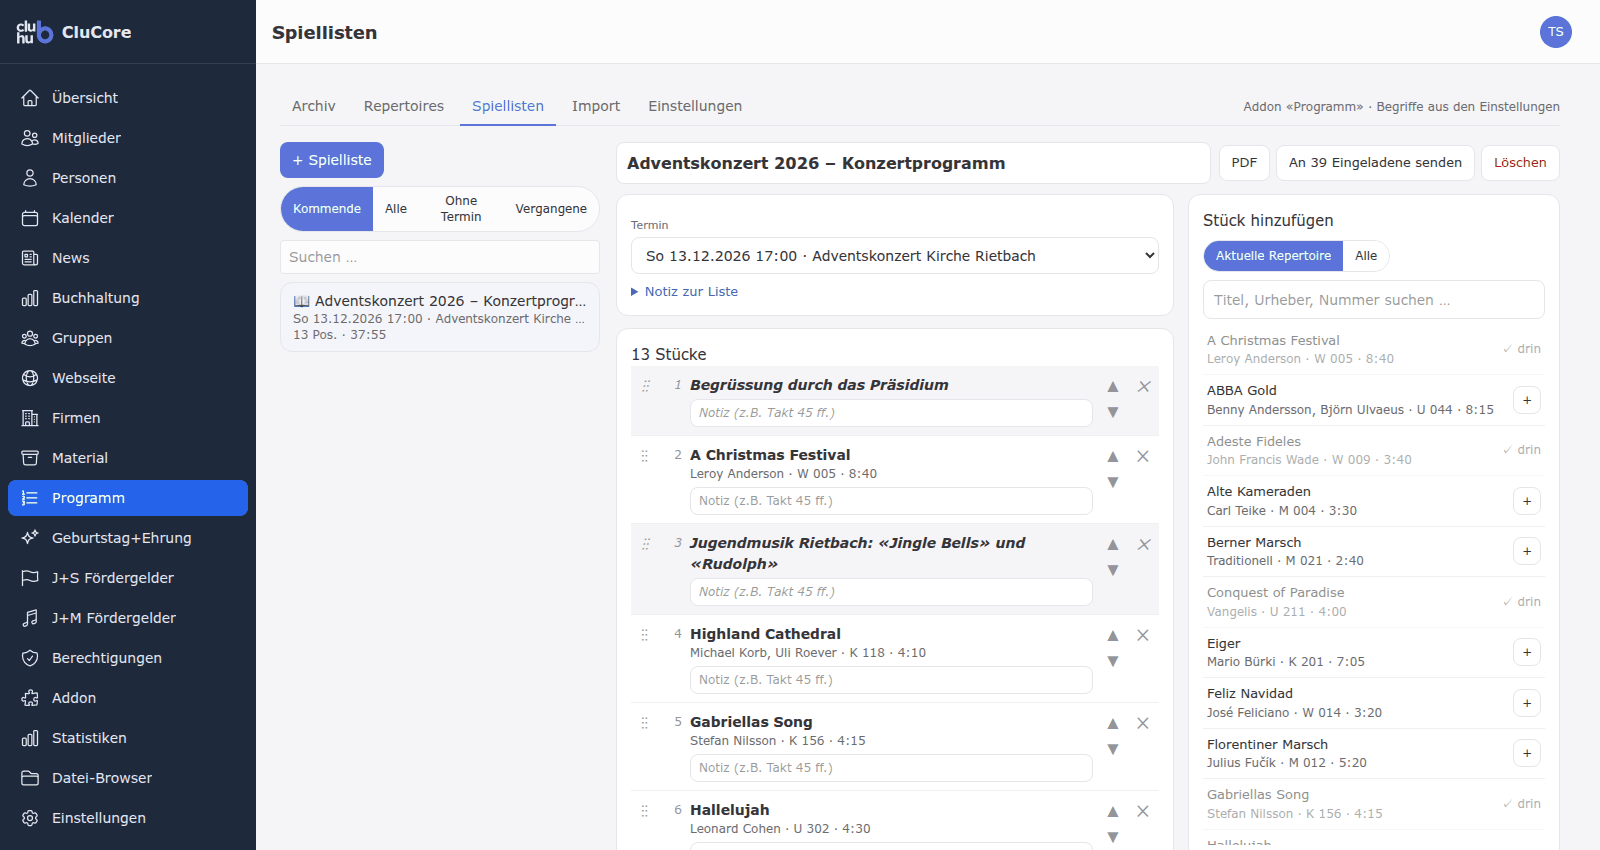Show Vergangene playlists
This screenshot has width=1600, height=850.
tap(551, 209)
